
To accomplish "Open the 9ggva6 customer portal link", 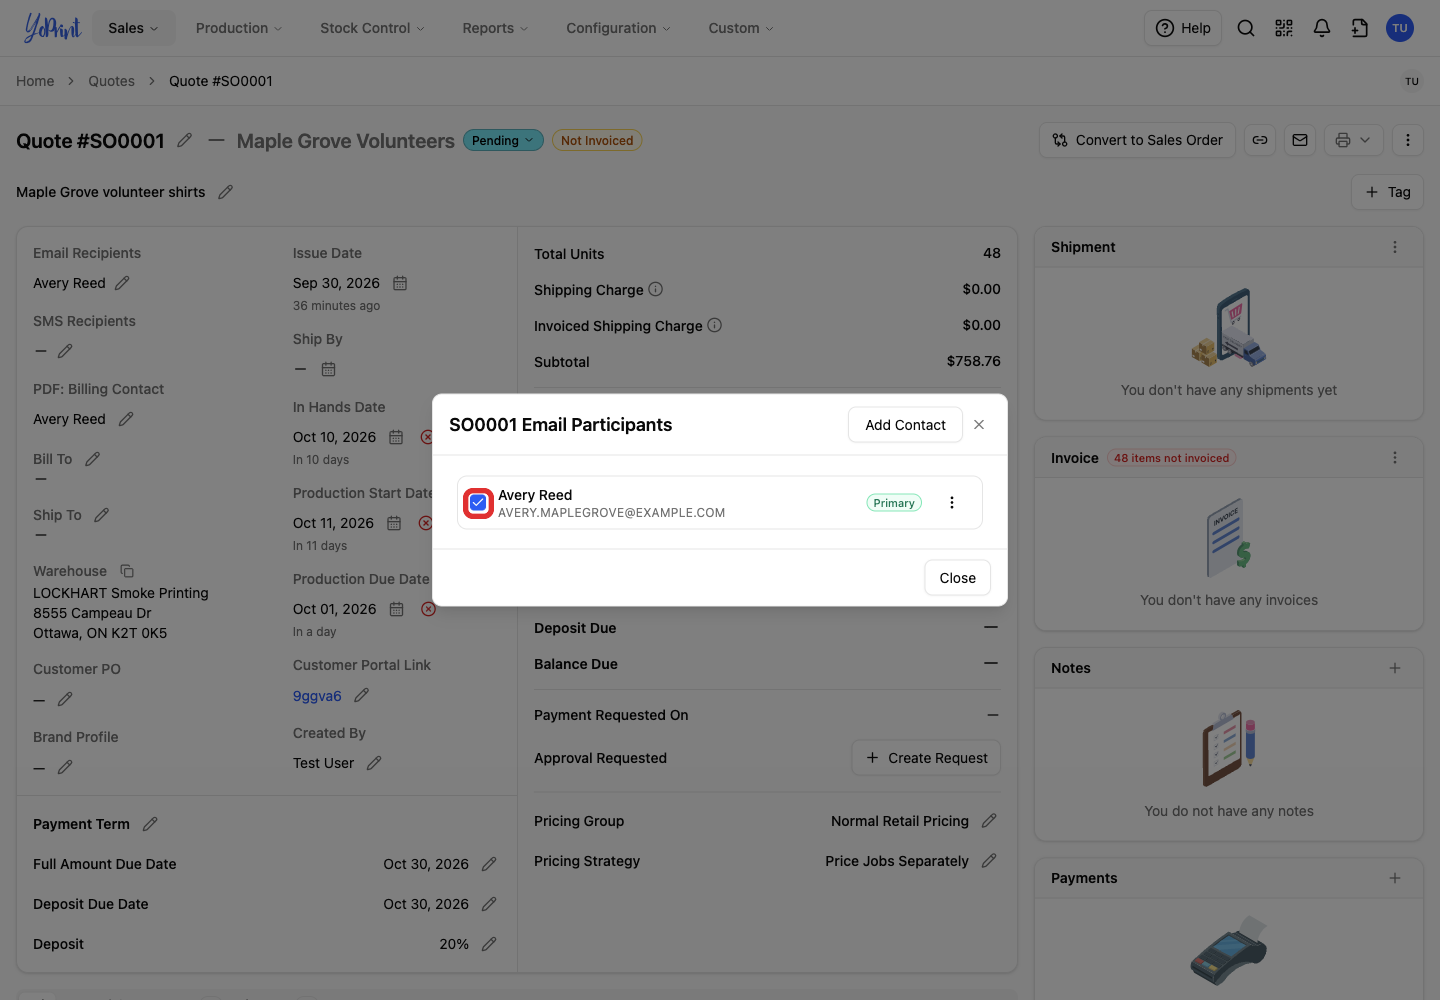I will click(317, 696).
